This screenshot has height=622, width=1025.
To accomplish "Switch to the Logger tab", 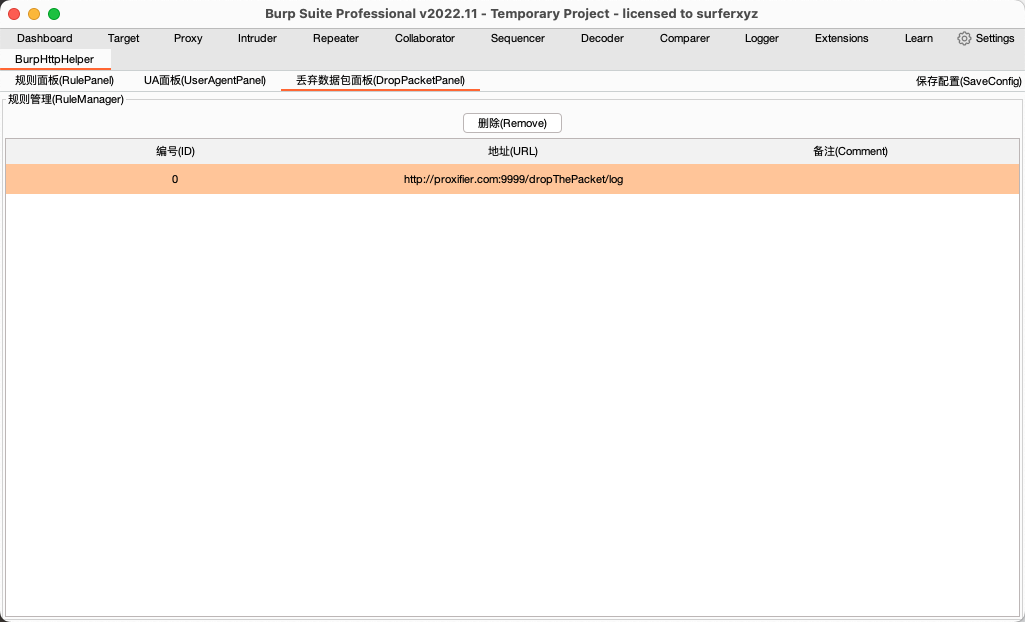I will click(762, 39).
